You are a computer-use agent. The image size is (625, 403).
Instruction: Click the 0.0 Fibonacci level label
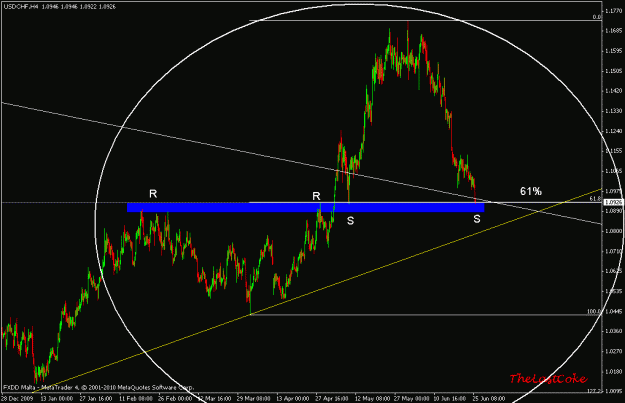[x=597, y=17]
